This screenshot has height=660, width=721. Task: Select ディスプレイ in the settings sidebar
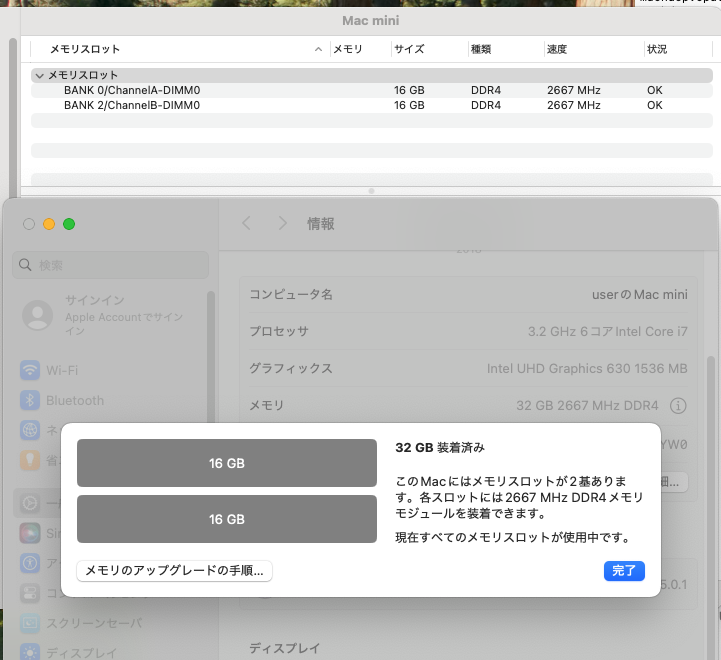tap(81, 653)
